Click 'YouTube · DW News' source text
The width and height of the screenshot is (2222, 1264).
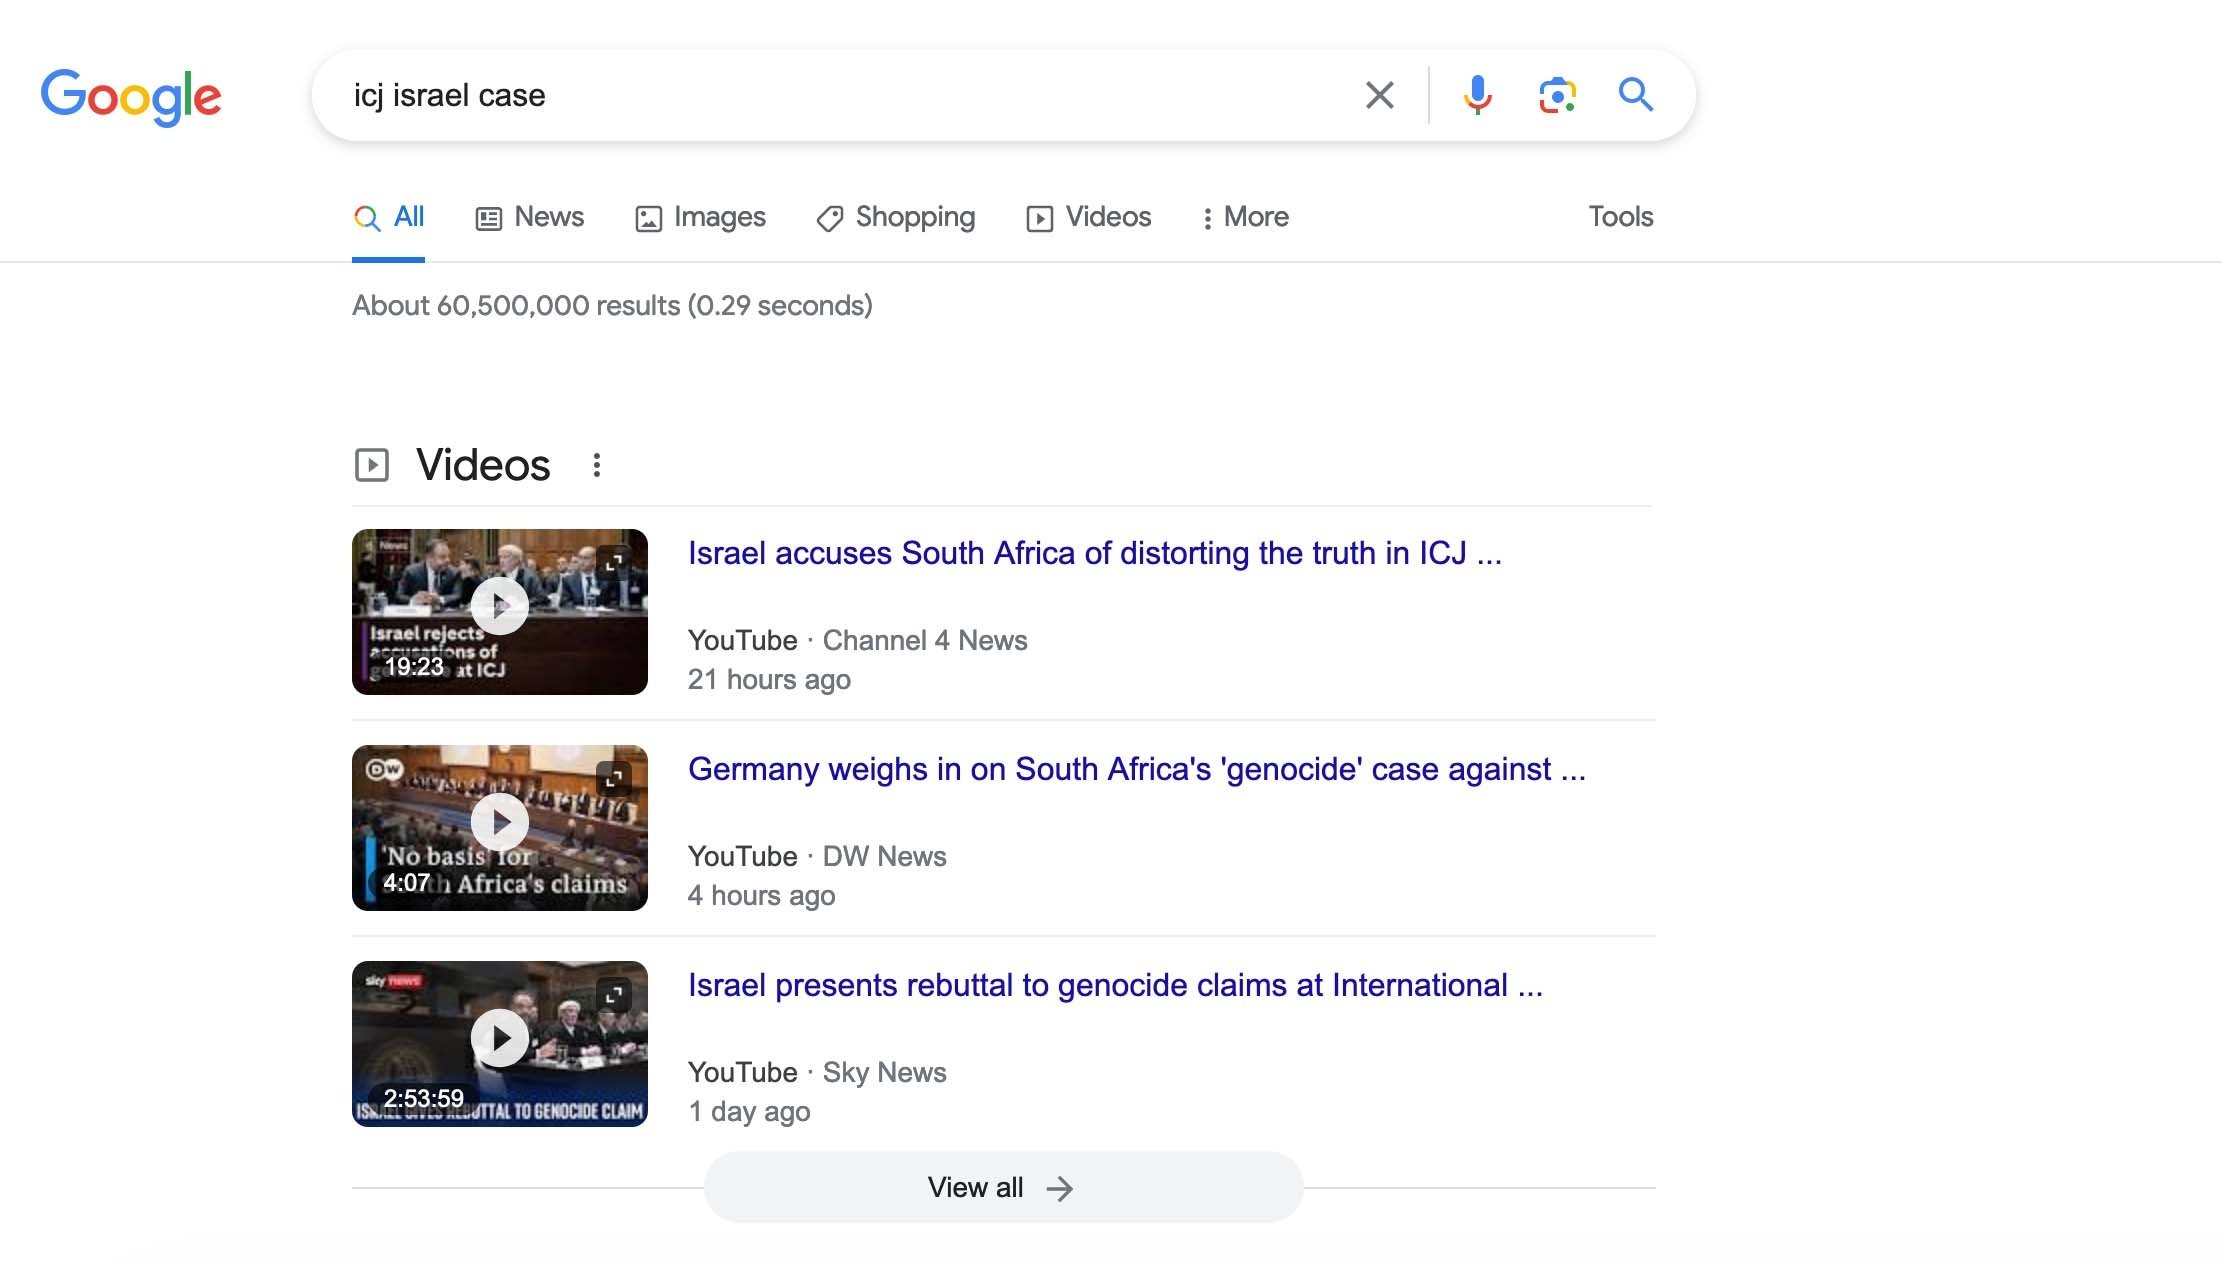click(x=817, y=856)
